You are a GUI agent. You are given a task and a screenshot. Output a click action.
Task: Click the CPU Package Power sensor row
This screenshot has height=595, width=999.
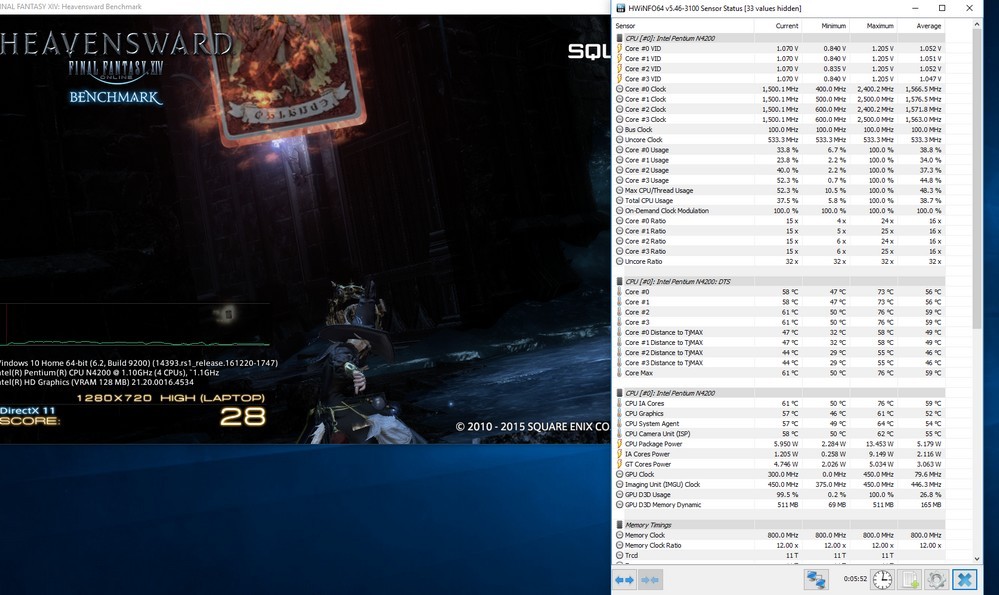pos(690,444)
